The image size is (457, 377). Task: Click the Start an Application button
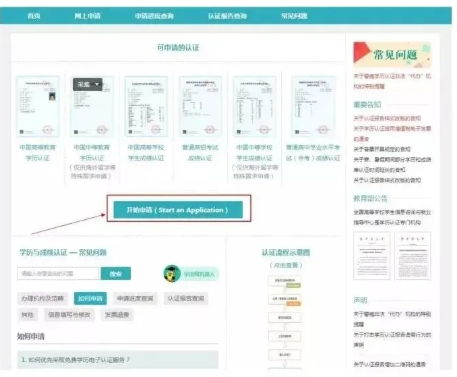pos(178,210)
